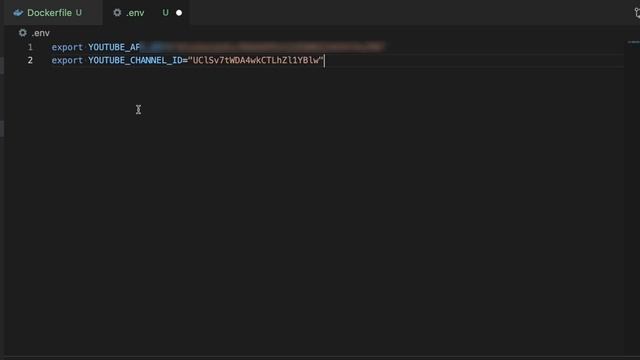The height and width of the screenshot is (360, 640).
Task: Click the gear icon in the breadcrumb
Action: 22,33
